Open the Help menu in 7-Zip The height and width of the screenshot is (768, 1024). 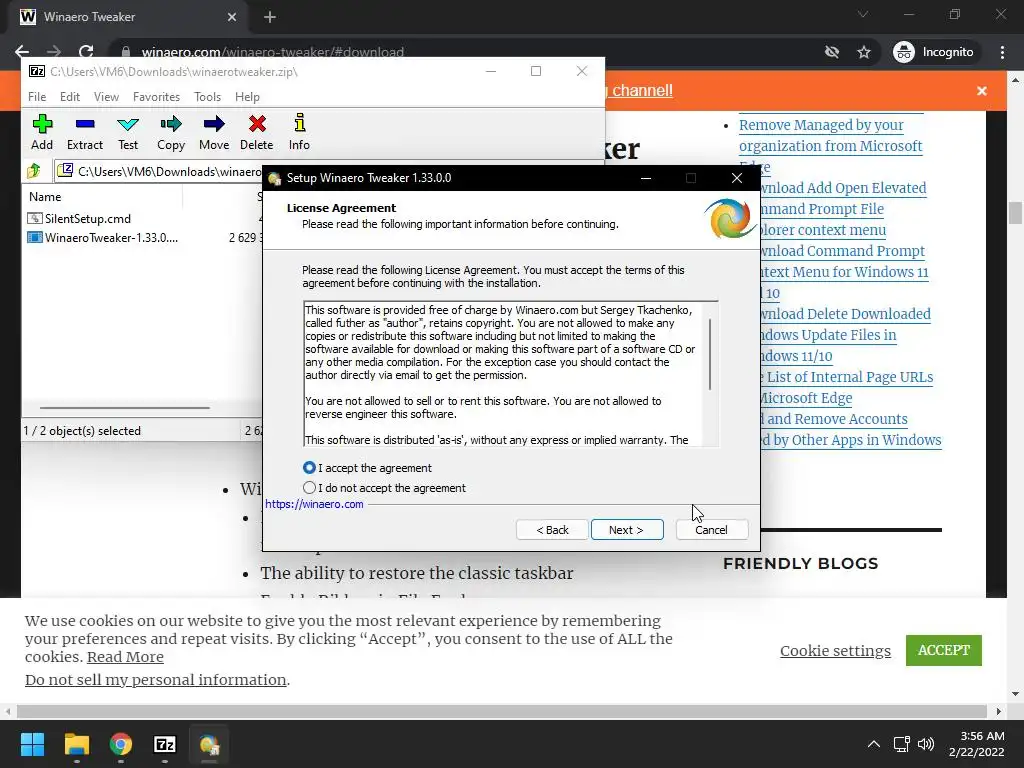pyautogui.click(x=247, y=97)
